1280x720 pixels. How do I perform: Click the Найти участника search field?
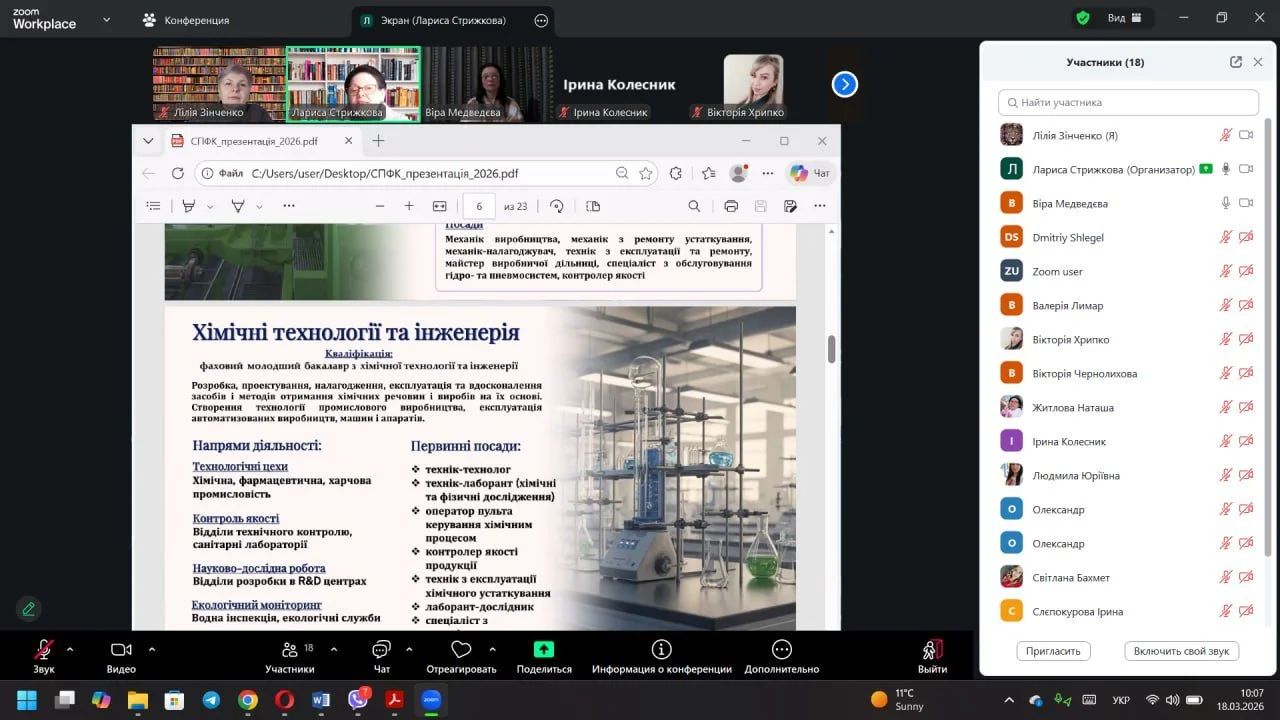[1128, 102]
